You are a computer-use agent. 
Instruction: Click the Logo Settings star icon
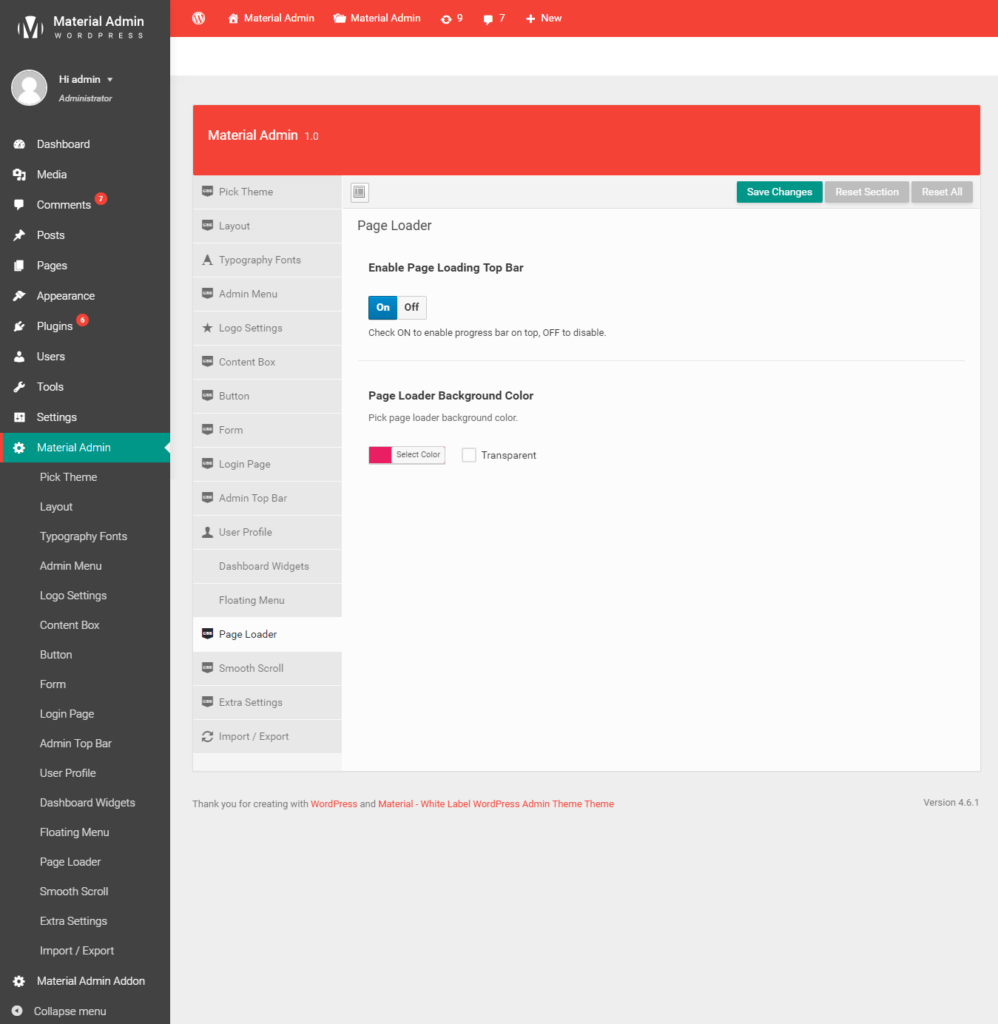tap(207, 328)
